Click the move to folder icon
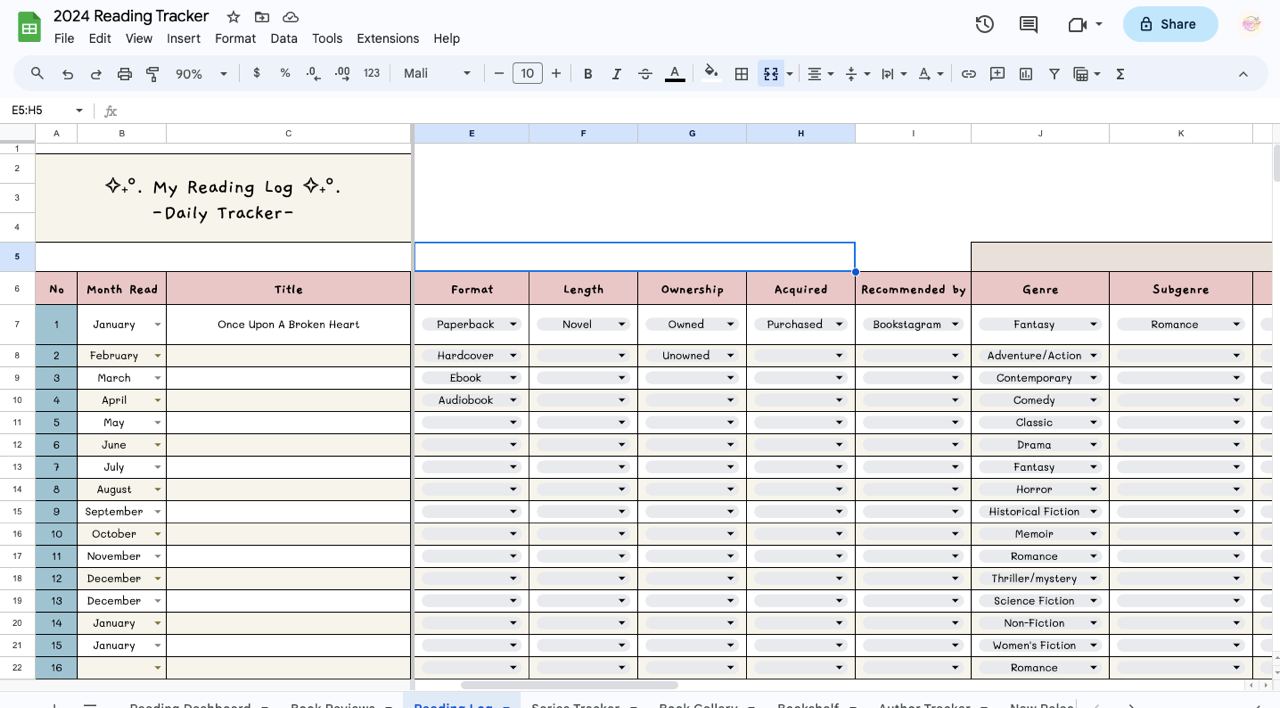The width and height of the screenshot is (1280, 708). 262,17
